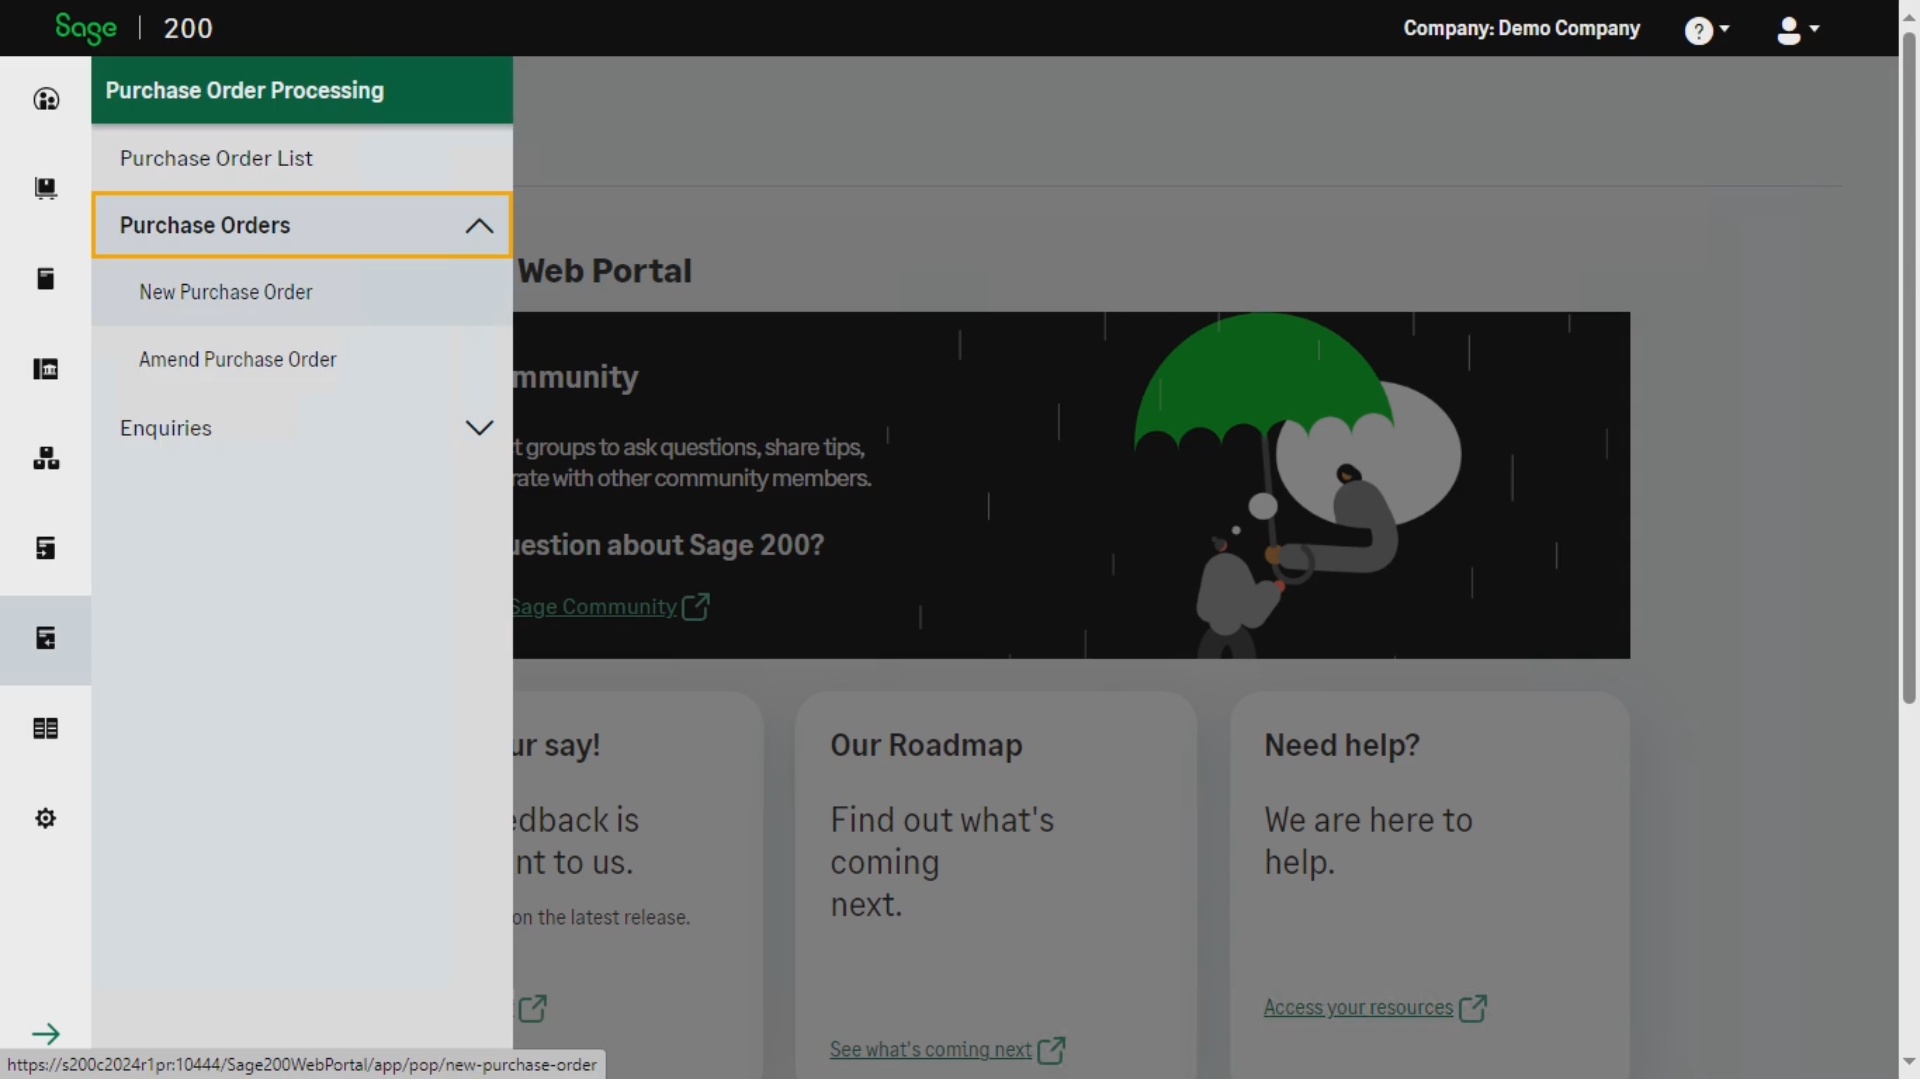Click the Company: Demo Company label
Viewport: 1920px width, 1080px height.
[x=1521, y=28]
